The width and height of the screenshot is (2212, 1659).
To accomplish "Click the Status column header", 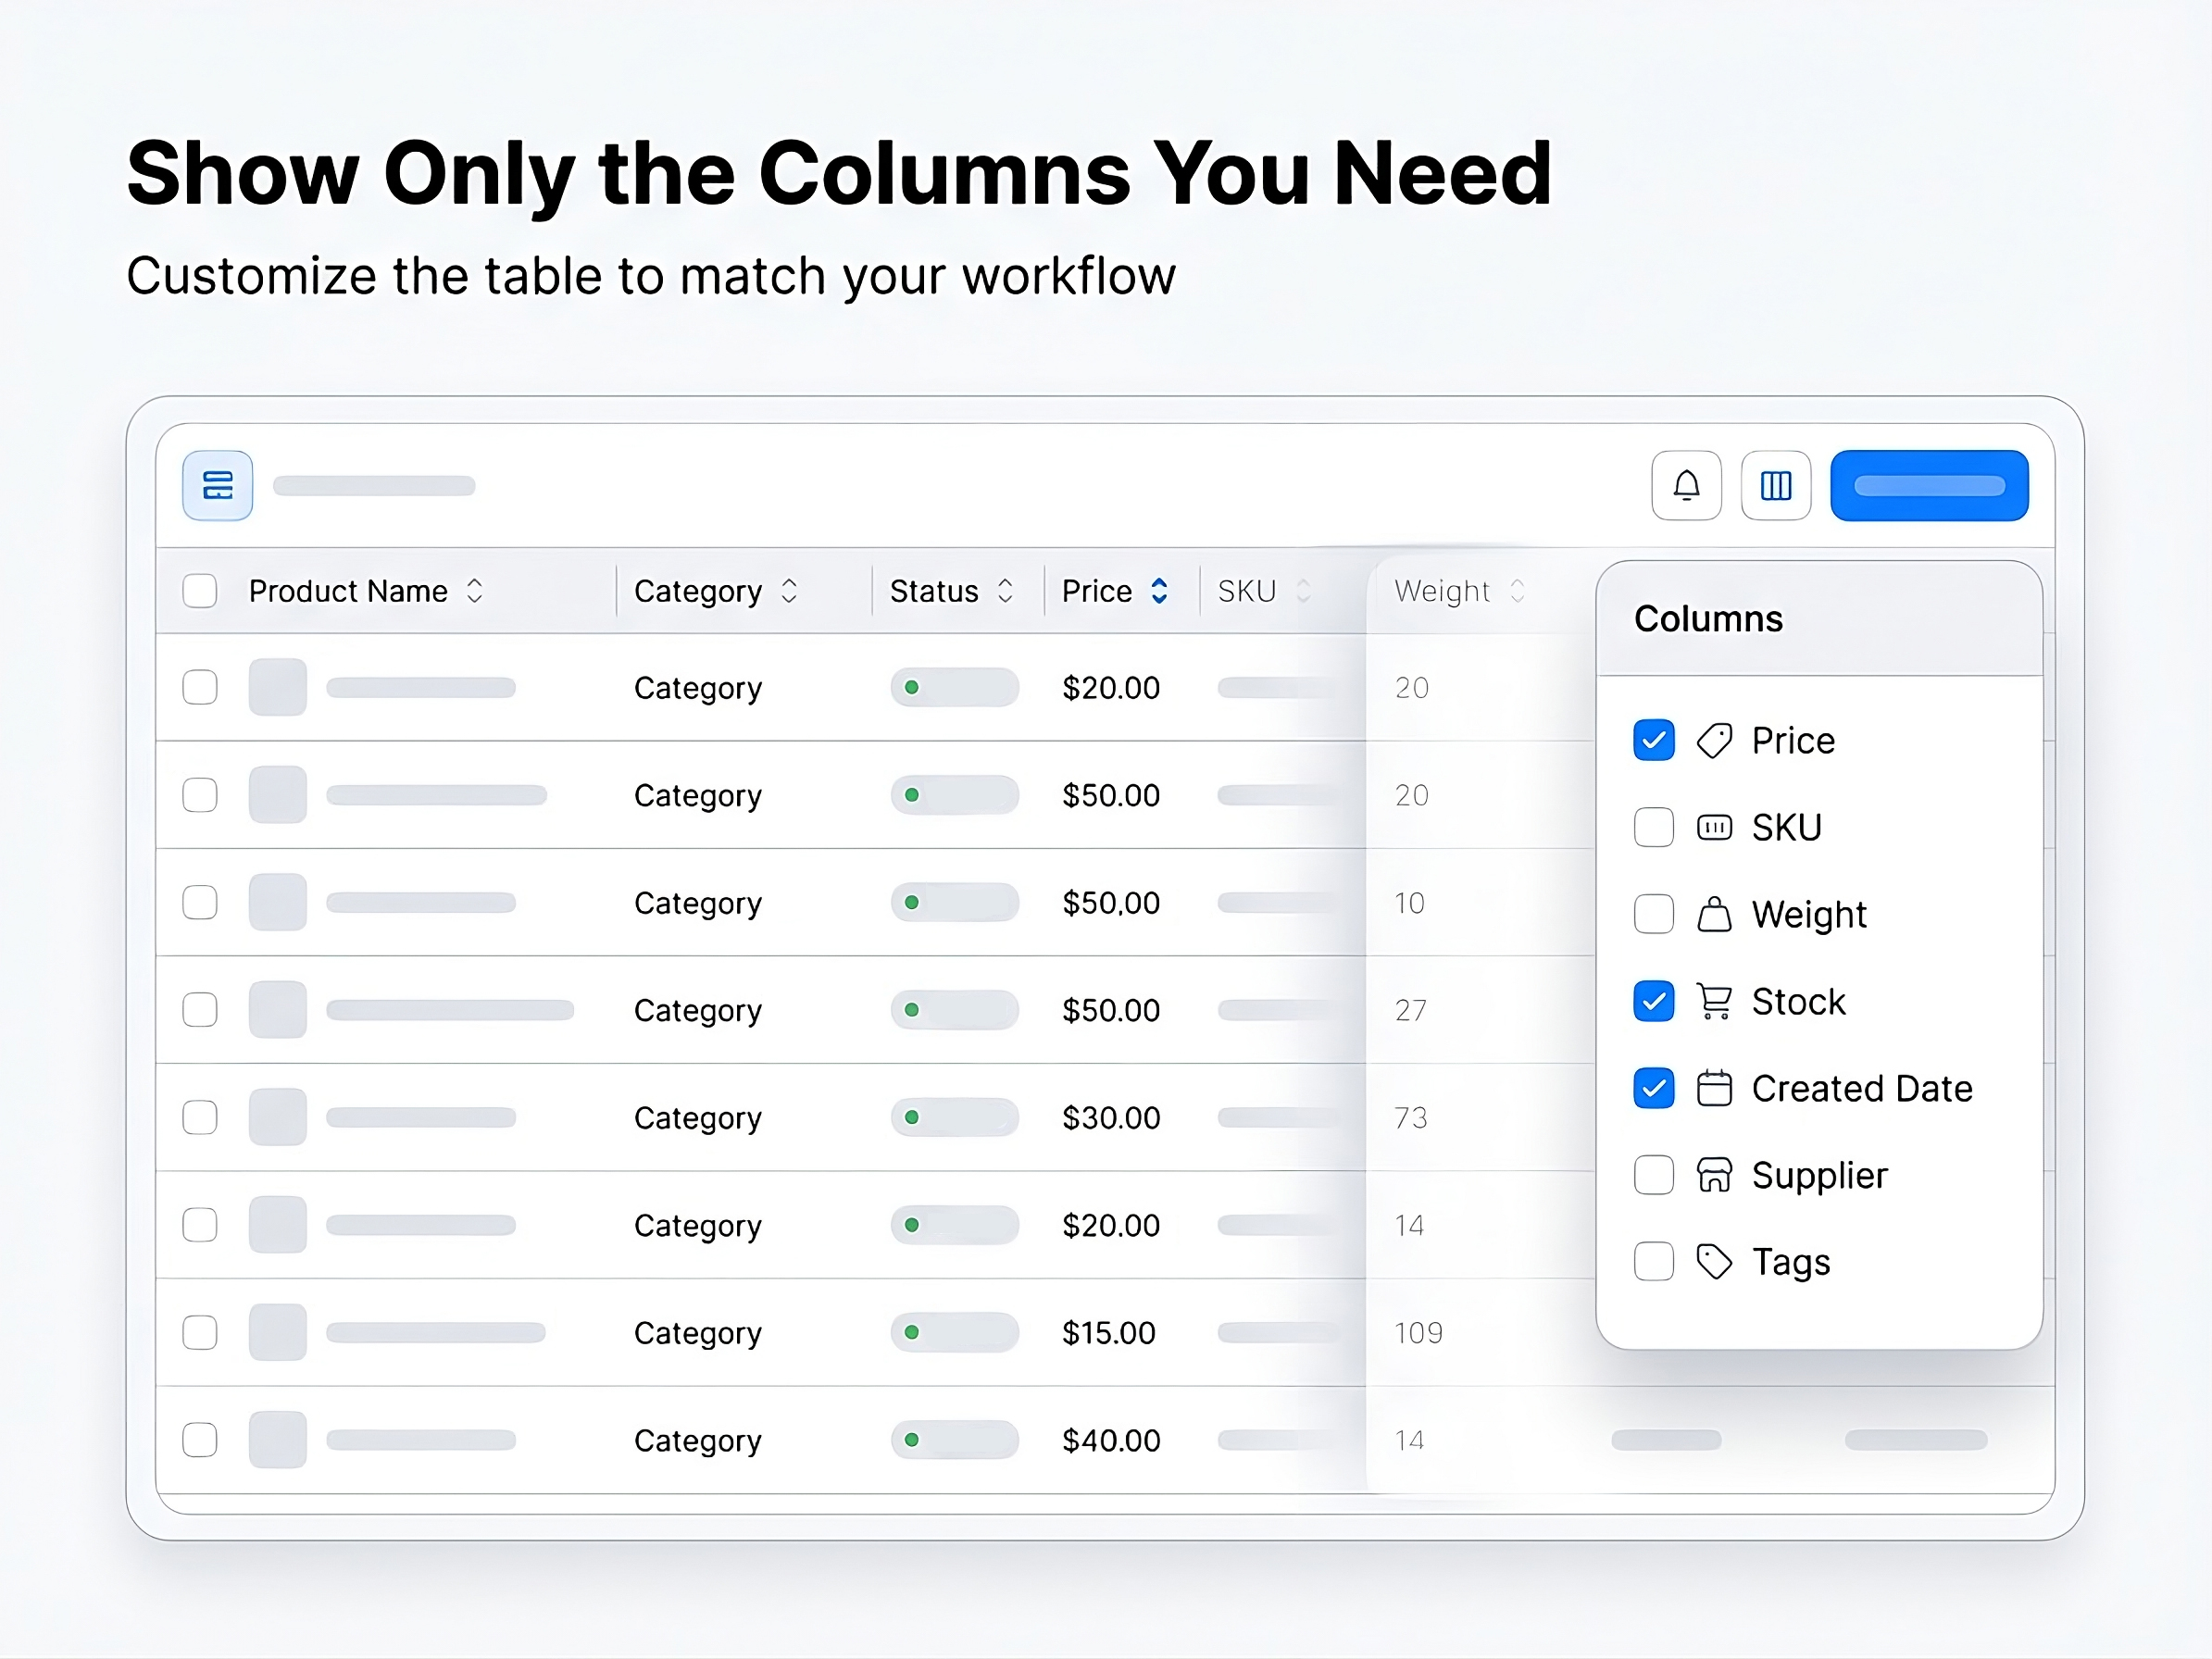I will click(934, 591).
